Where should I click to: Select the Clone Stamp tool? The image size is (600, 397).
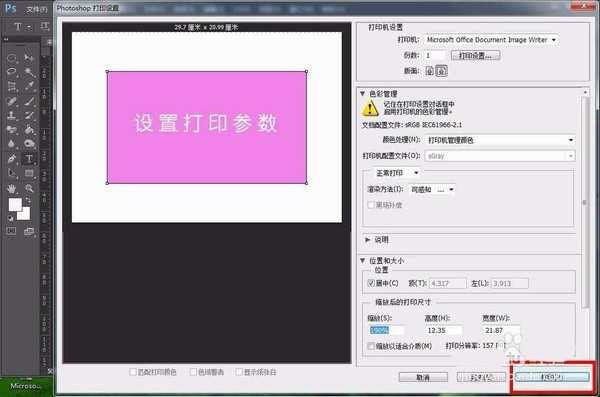12,115
